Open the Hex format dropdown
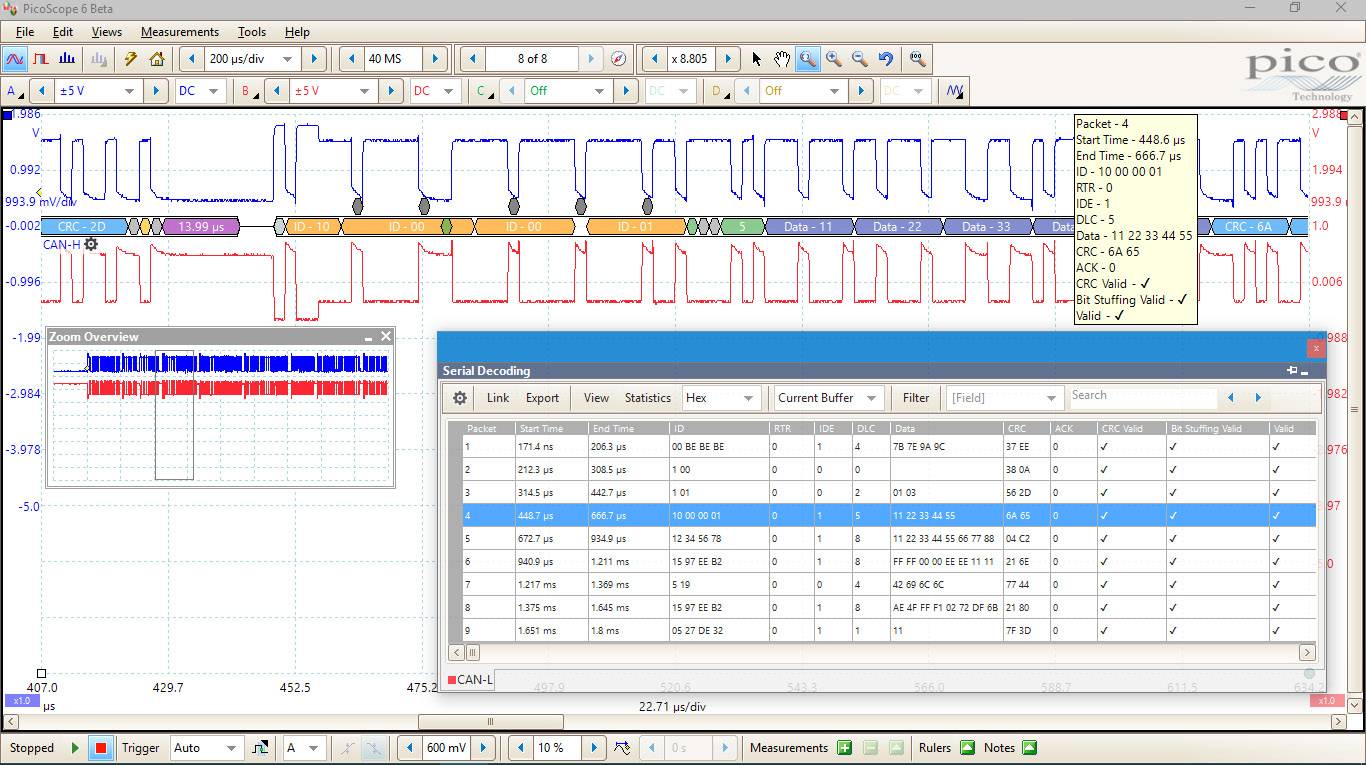 pos(720,397)
